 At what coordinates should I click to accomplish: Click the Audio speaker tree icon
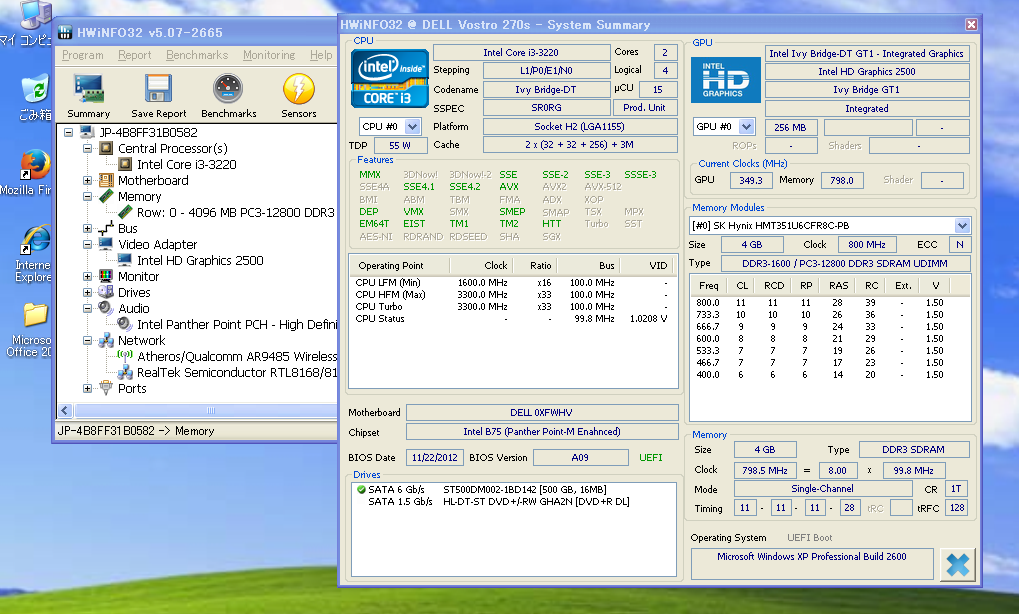click(106, 308)
